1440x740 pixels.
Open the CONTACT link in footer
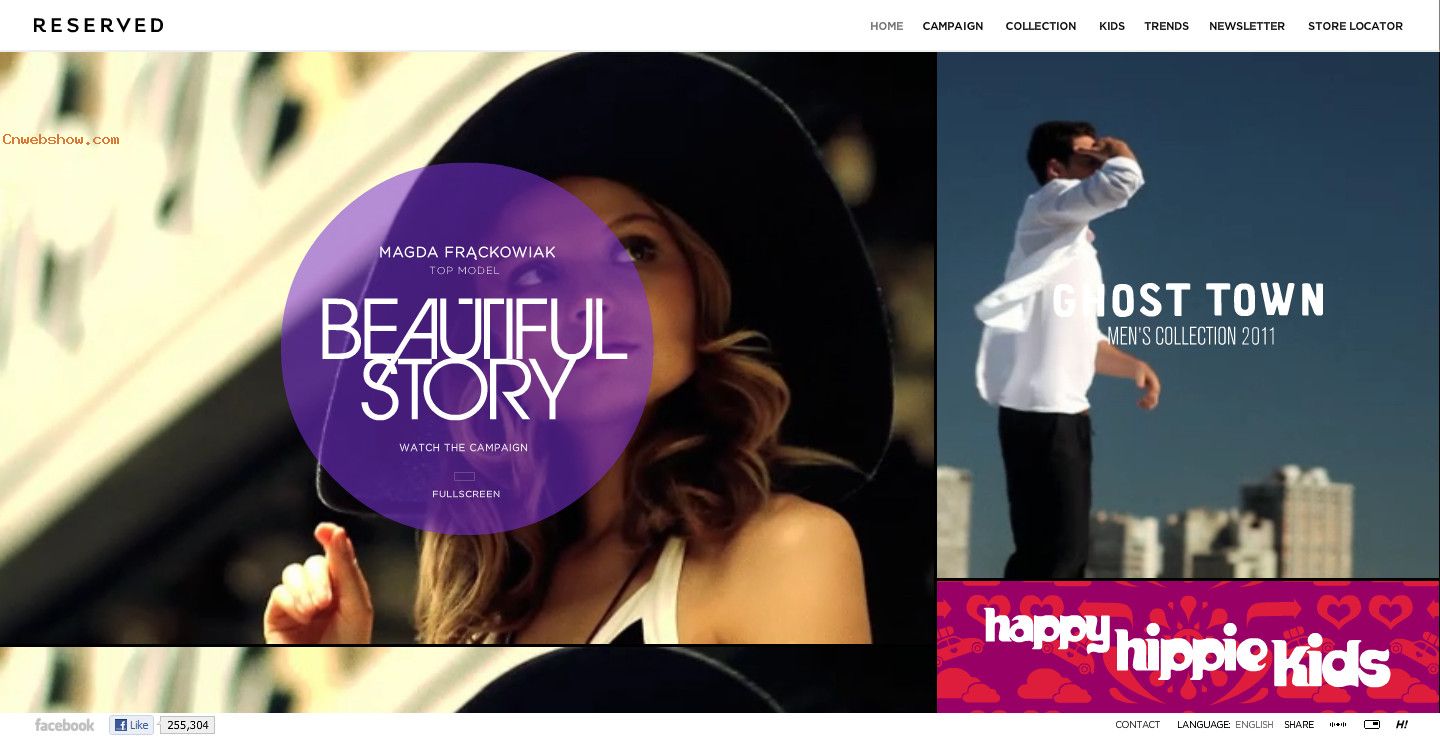[x=1138, y=725]
